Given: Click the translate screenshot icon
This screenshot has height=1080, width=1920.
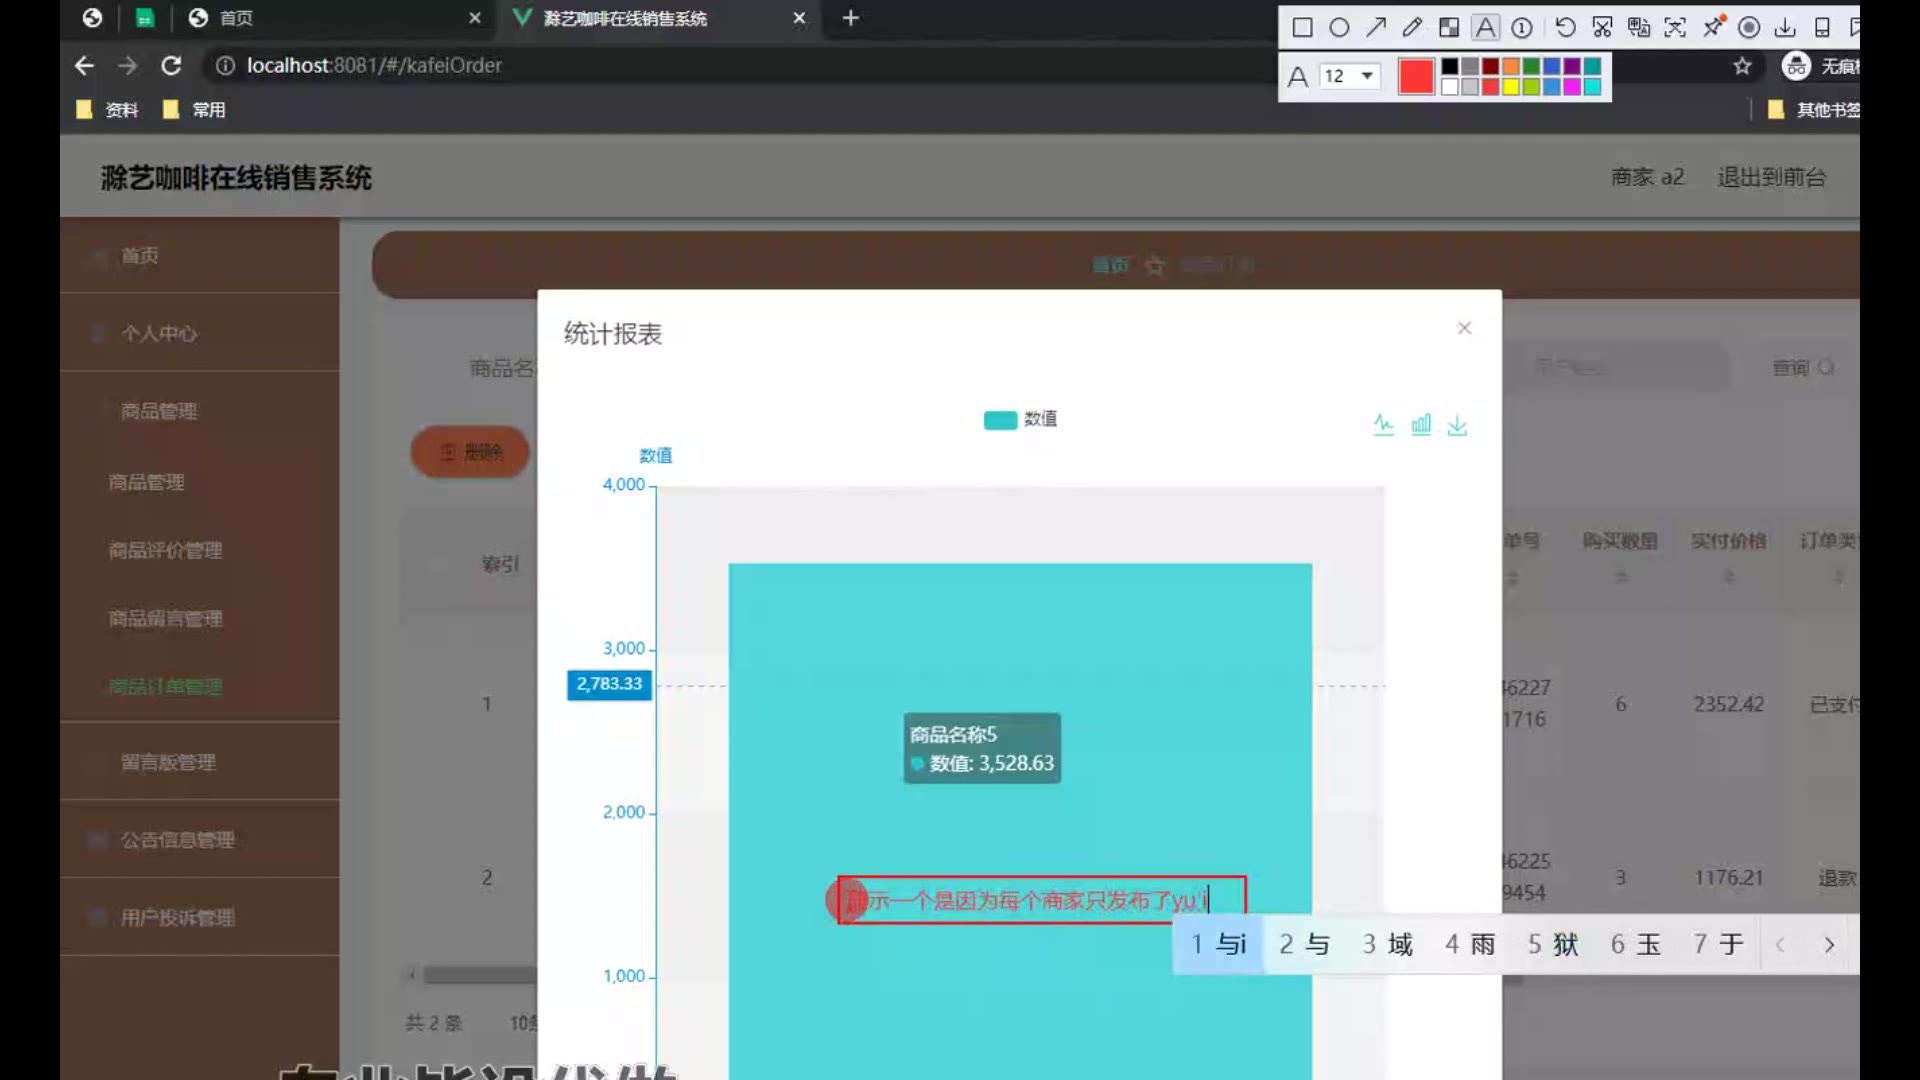Looking at the screenshot, I should click(x=1639, y=27).
